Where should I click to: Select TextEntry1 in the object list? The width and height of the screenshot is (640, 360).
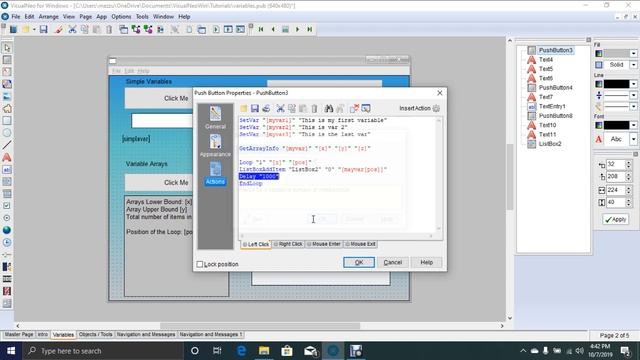click(552, 106)
